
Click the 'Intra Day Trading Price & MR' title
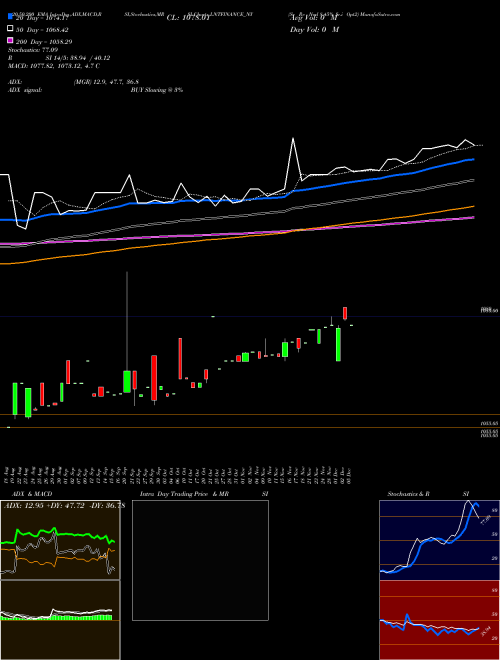[184, 494]
